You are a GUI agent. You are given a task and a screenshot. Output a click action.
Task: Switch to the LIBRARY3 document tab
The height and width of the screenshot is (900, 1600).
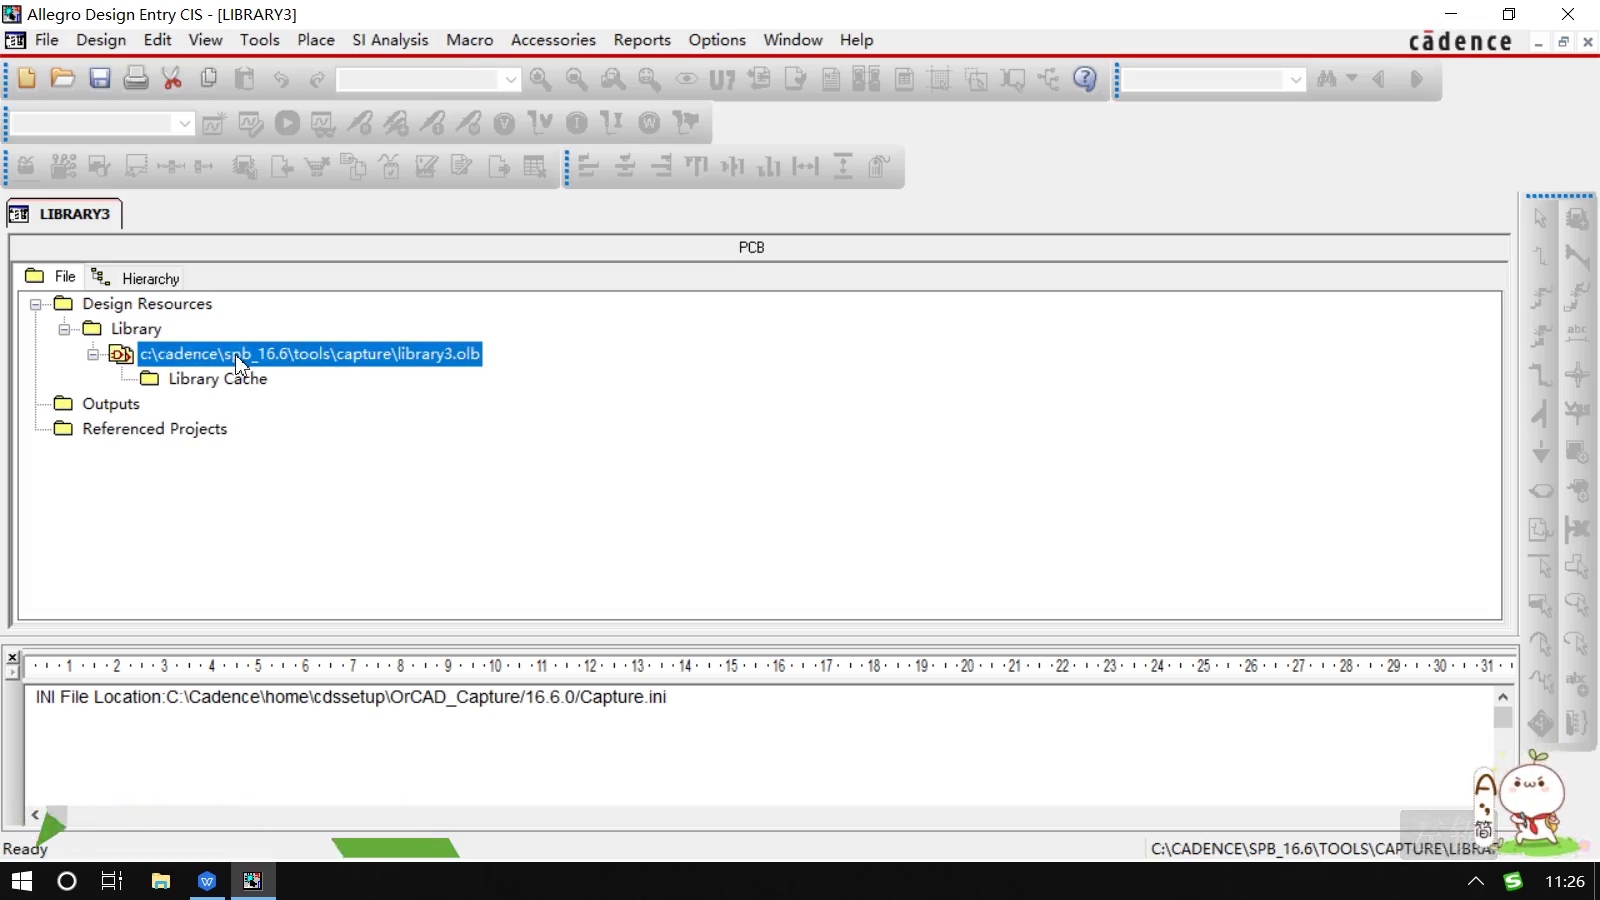64,214
